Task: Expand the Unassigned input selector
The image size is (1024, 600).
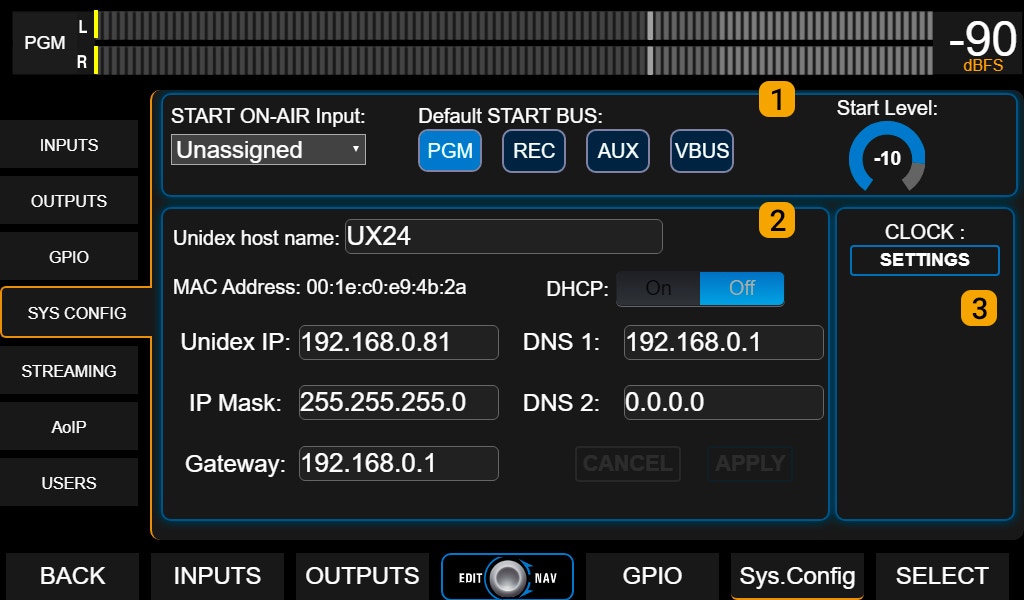Action: pos(267,149)
